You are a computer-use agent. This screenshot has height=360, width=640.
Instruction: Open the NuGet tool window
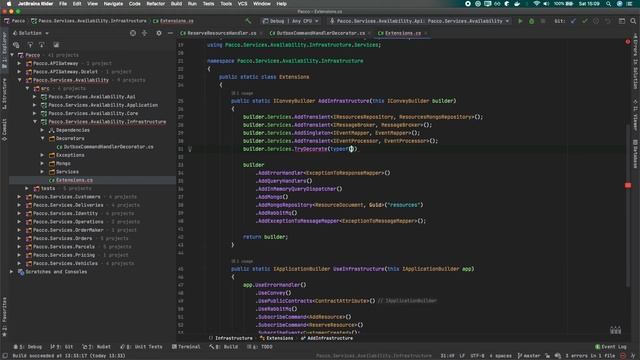[x=96, y=347]
